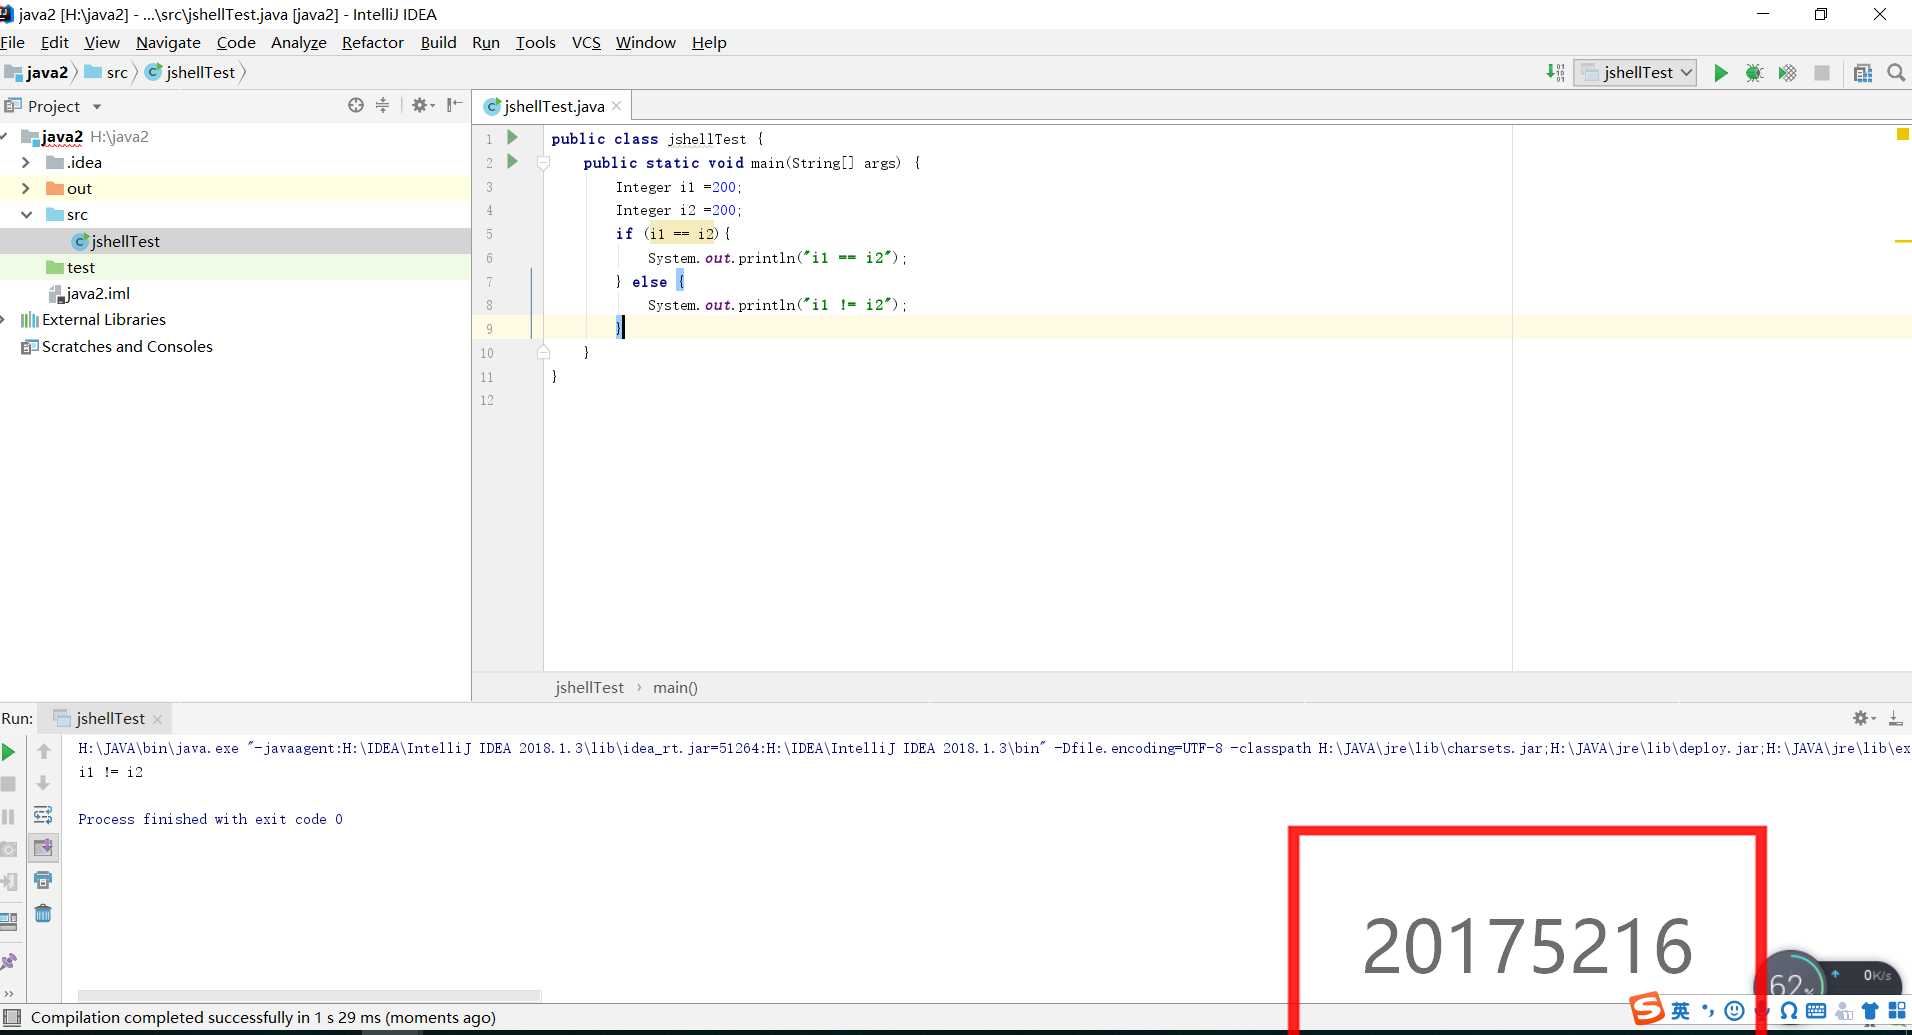Open the jshellTest run configuration dropdown
This screenshot has width=1912, height=1035.
click(x=1635, y=72)
